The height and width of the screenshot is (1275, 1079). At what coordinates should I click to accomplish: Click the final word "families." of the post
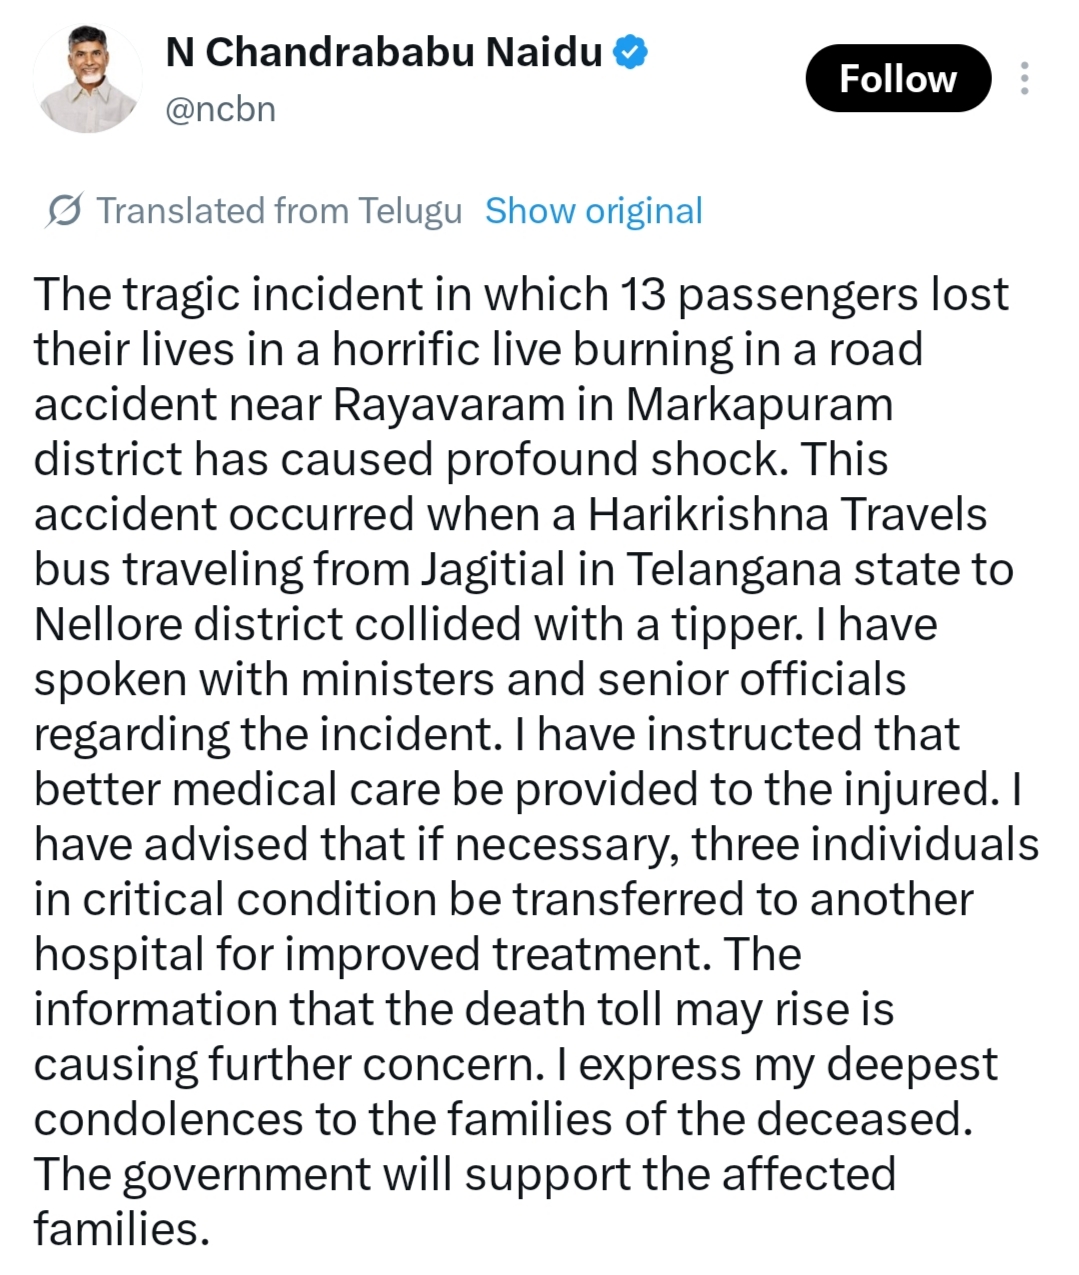pyautogui.click(x=122, y=1229)
